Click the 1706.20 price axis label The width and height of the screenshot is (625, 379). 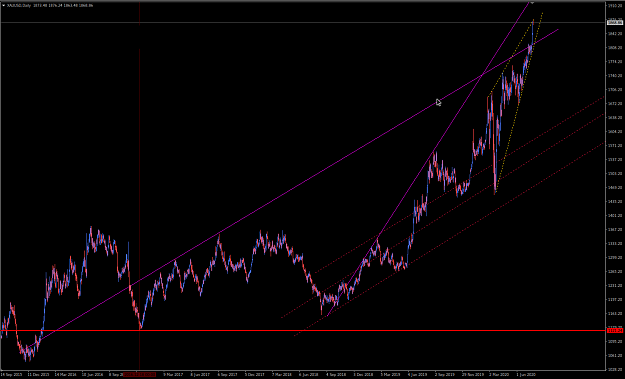point(616,90)
